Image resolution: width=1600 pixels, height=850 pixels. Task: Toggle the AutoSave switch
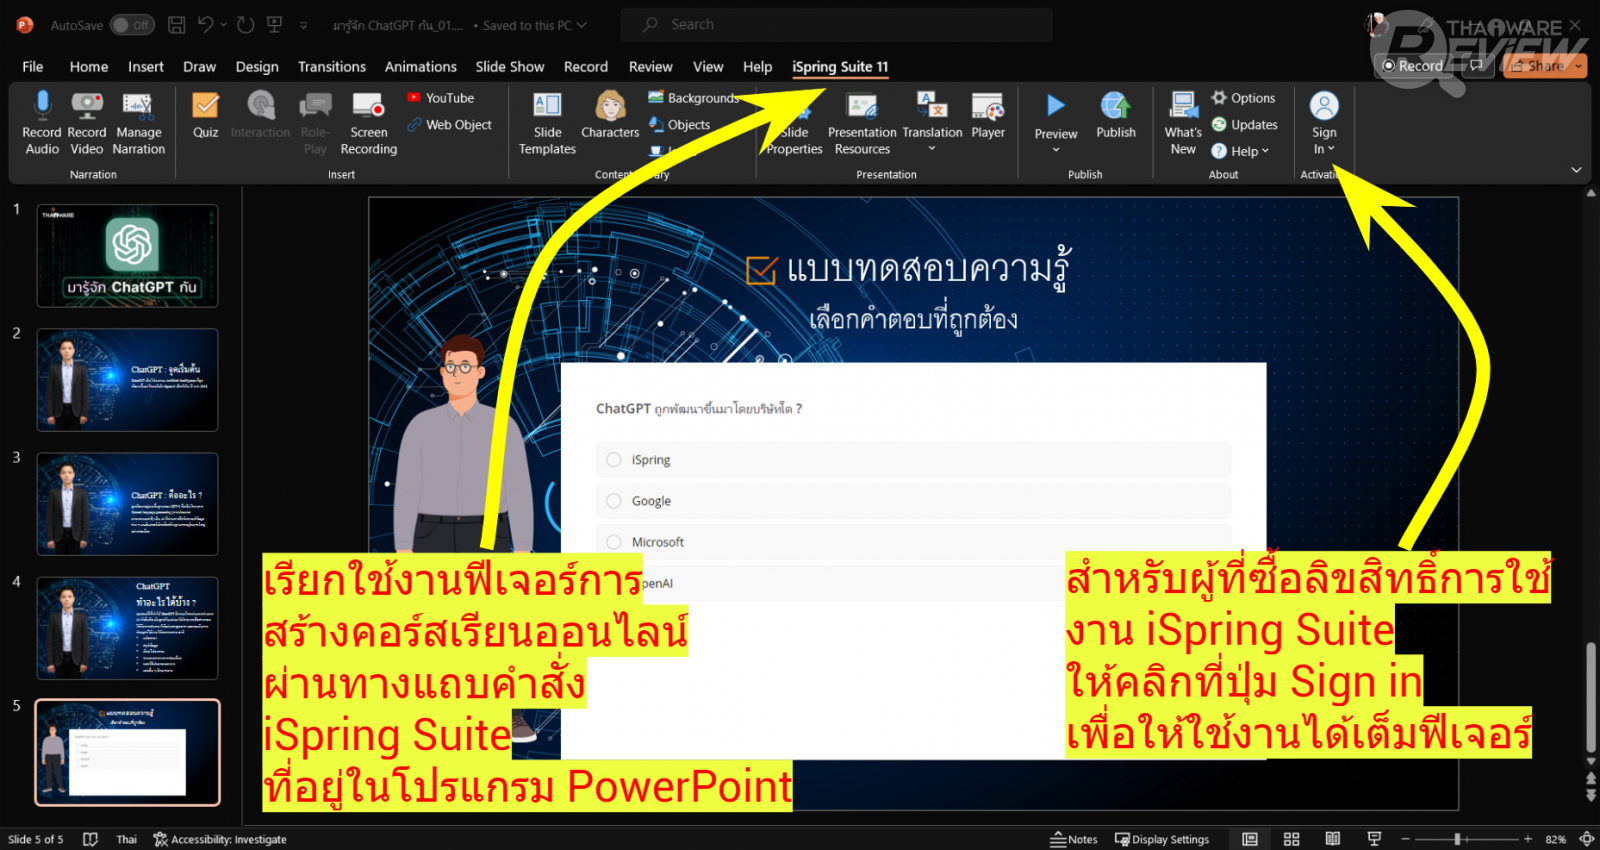coord(132,25)
